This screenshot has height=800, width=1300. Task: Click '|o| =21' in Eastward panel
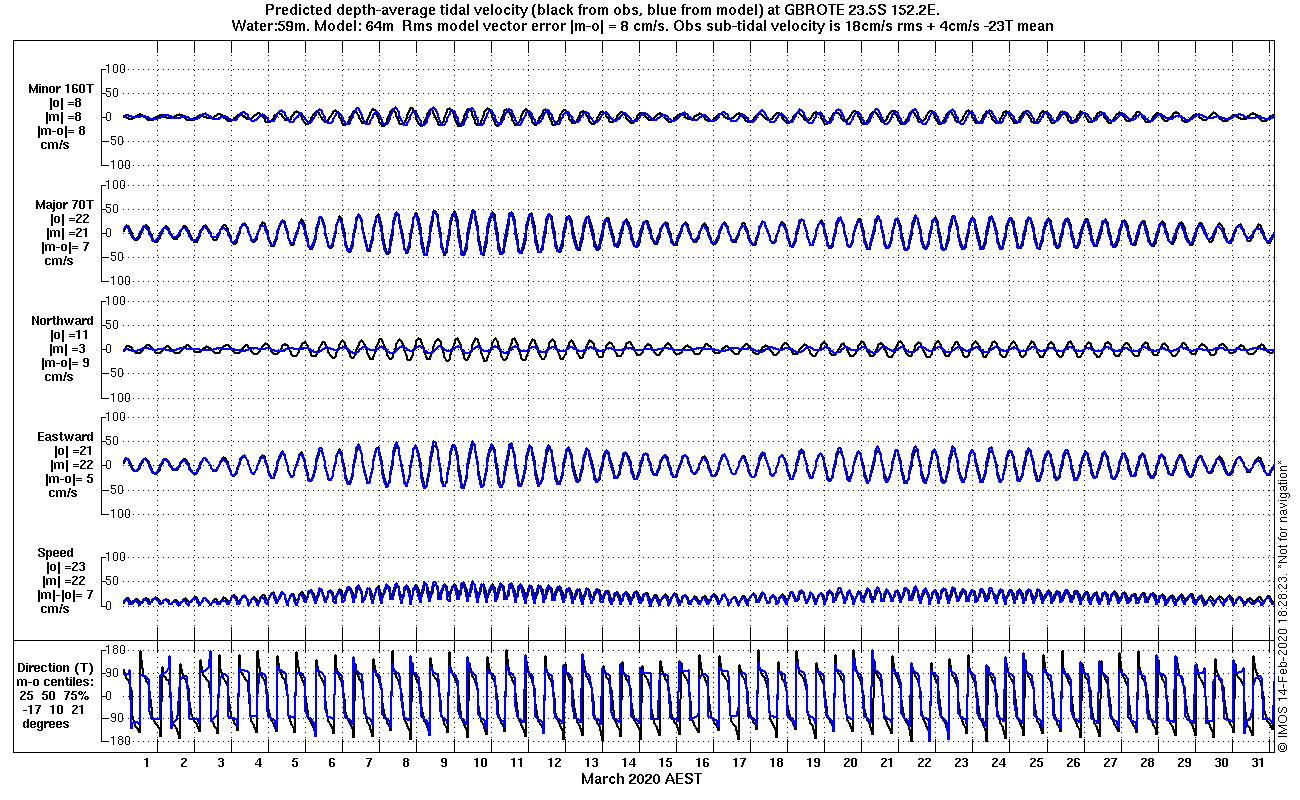[72, 451]
